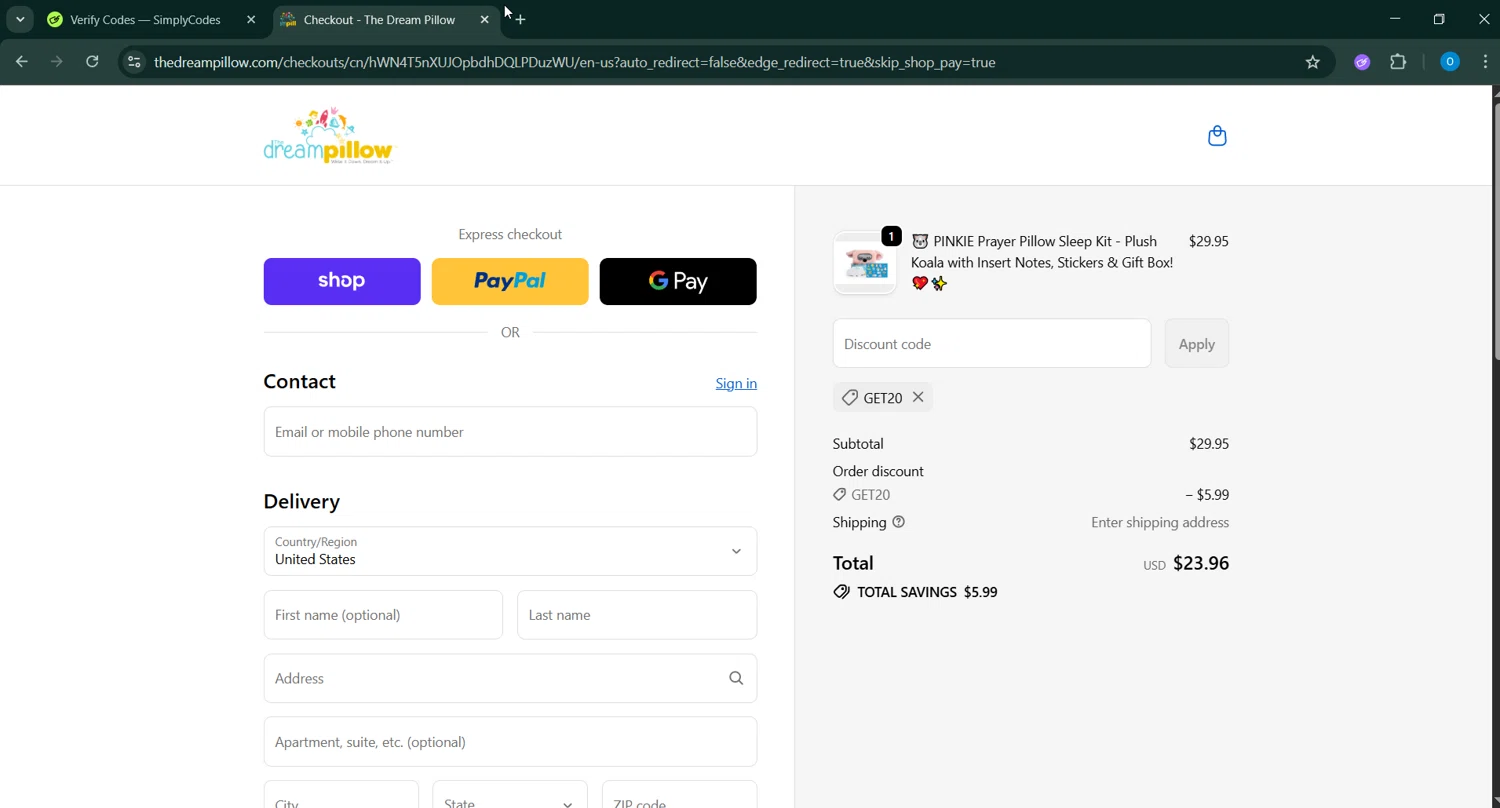Click the shipping info help icon
Image resolution: width=1500 pixels, height=808 pixels.
click(898, 522)
